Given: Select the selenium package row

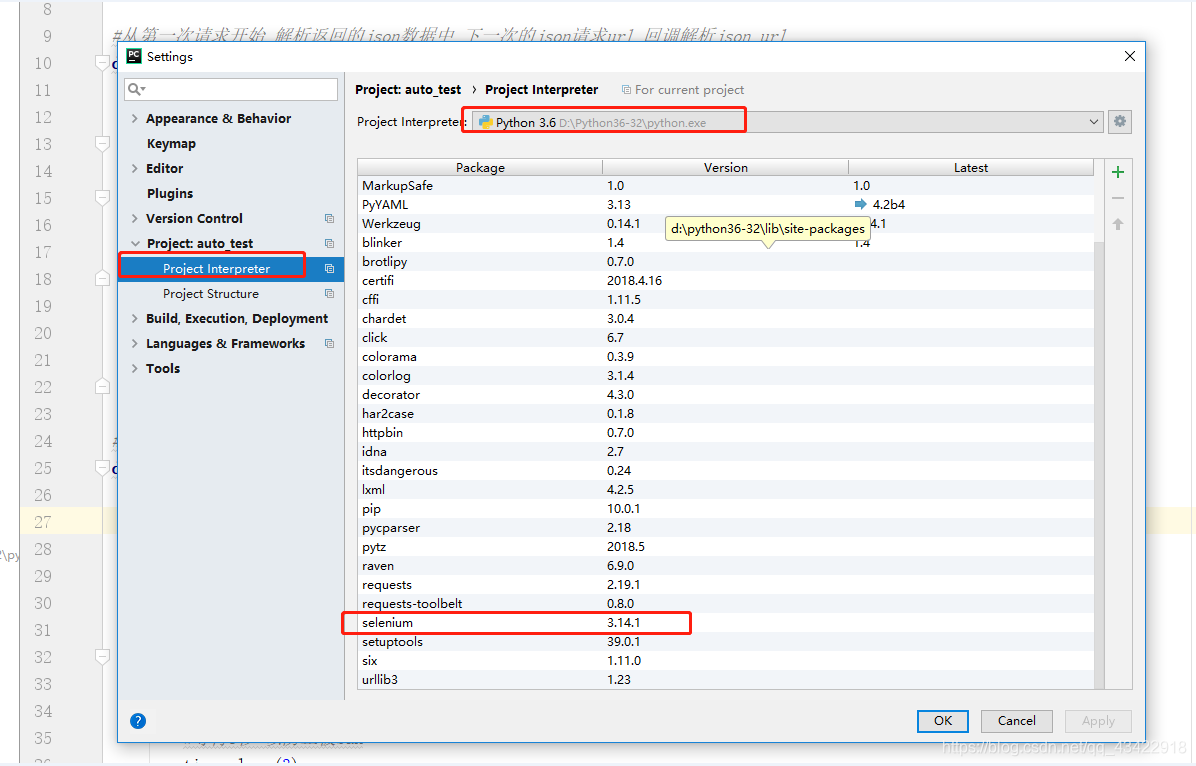Looking at the screenshot, I should click(x=725, y=623).
